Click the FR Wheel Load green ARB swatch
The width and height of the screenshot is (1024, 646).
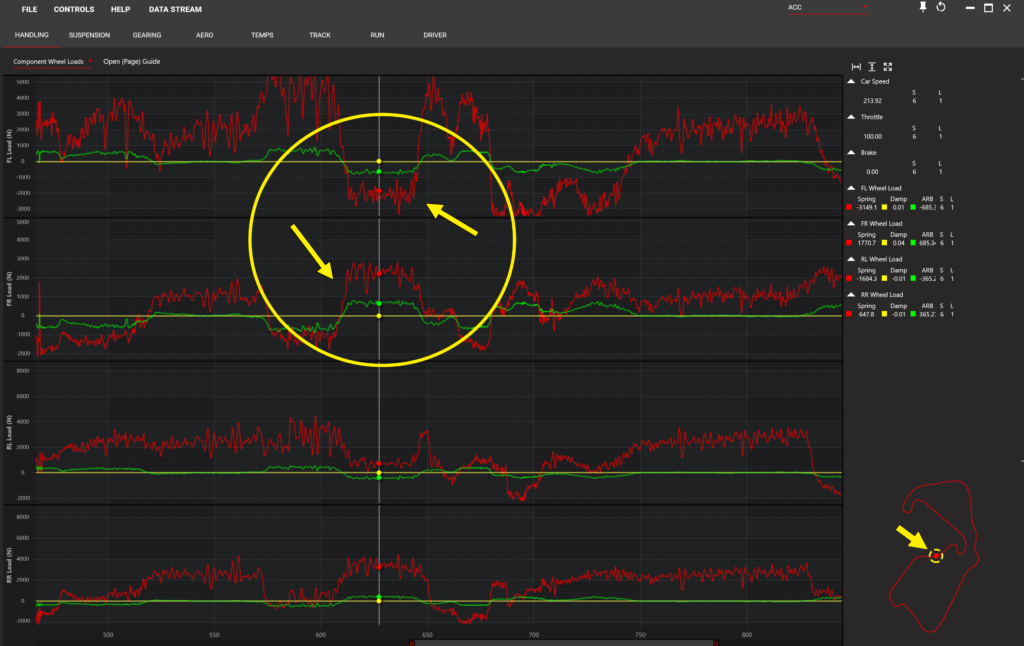(913, 243)
